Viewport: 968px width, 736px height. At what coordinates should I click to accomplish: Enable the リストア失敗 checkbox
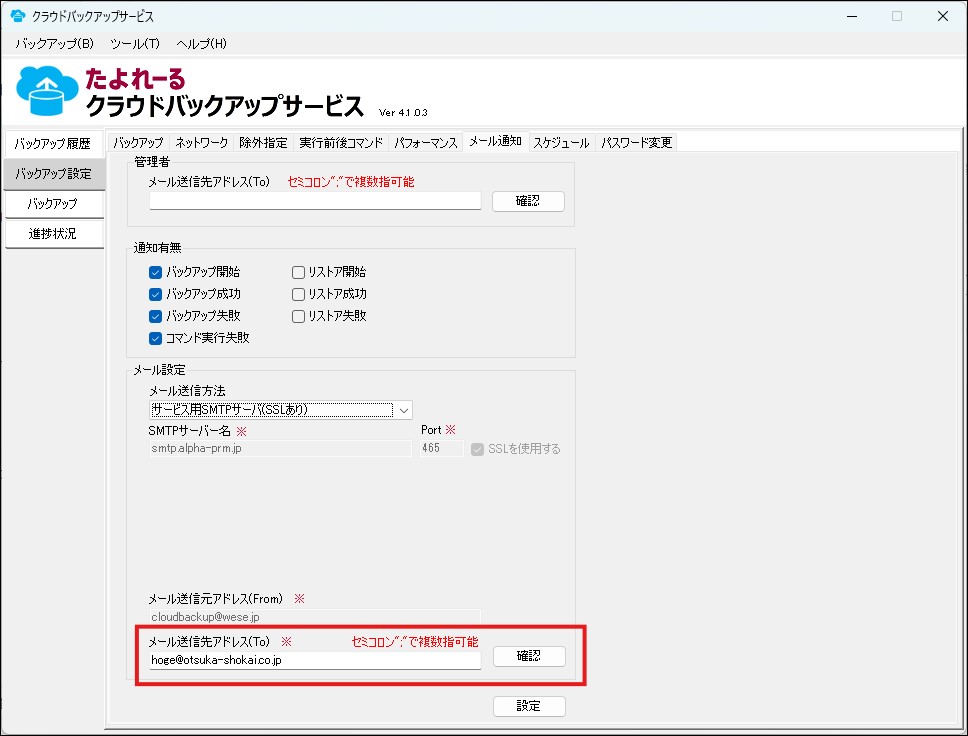(x=299, y=316)
